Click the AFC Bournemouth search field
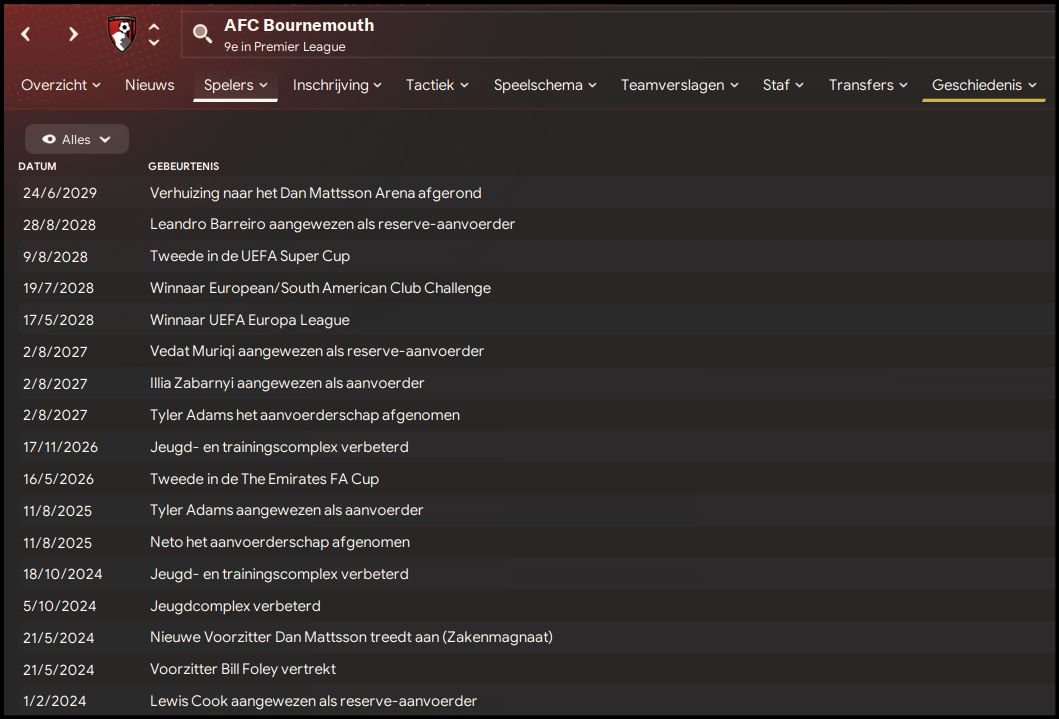Image resolution: width=1059 pixels, height=719 pixels. (618, 34)
